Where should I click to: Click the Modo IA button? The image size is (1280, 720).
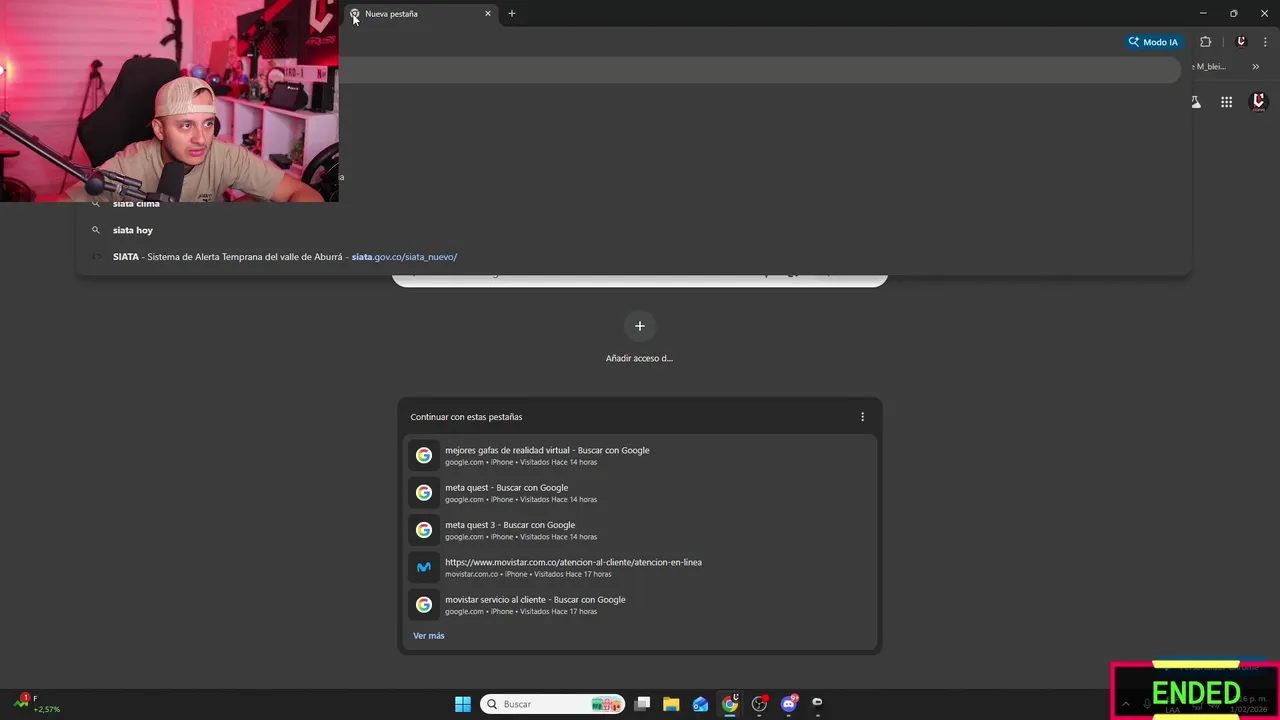click(x=1153, y=42)
